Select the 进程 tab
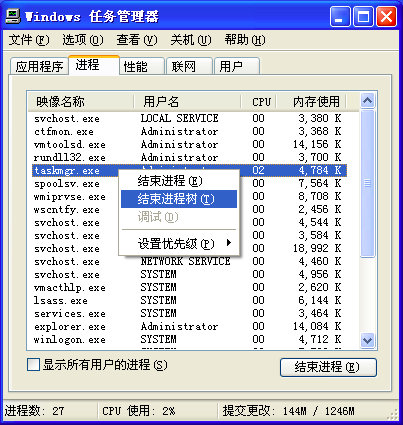The width and height of the screenshot is (403, 425). (94, 65)
